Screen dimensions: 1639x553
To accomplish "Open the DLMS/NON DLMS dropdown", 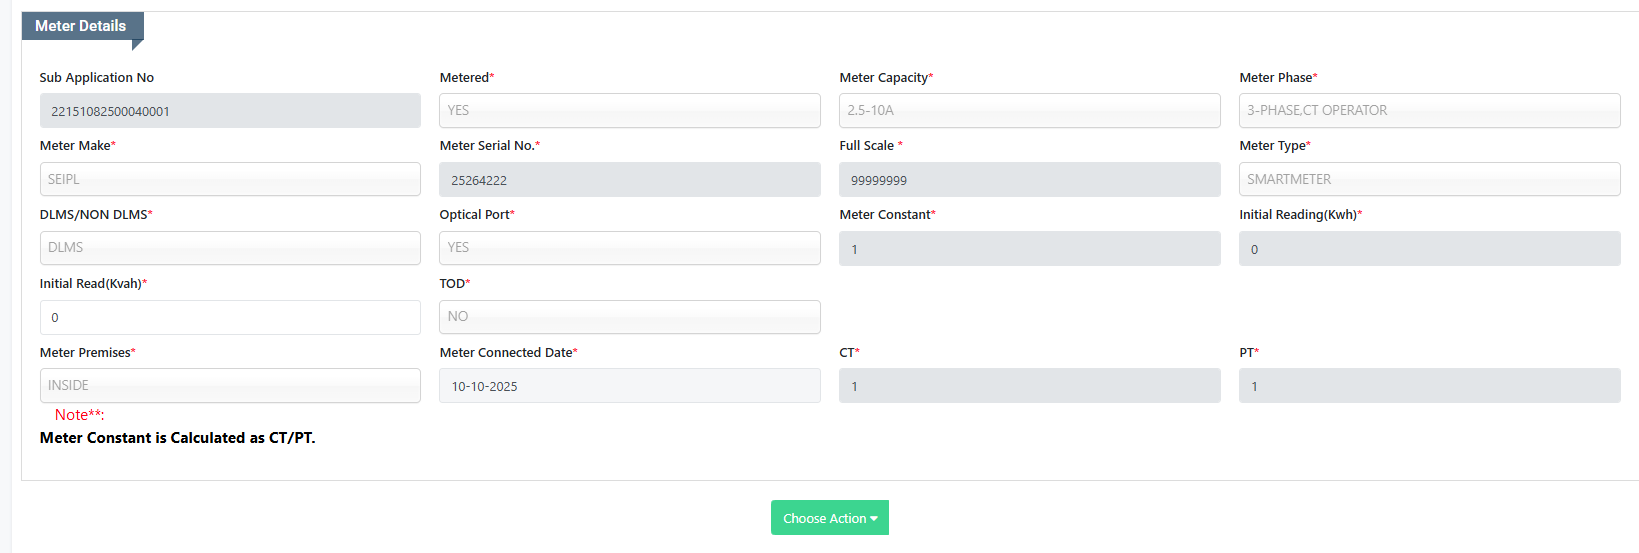I will pyautogui.click(x=230, y=248).
